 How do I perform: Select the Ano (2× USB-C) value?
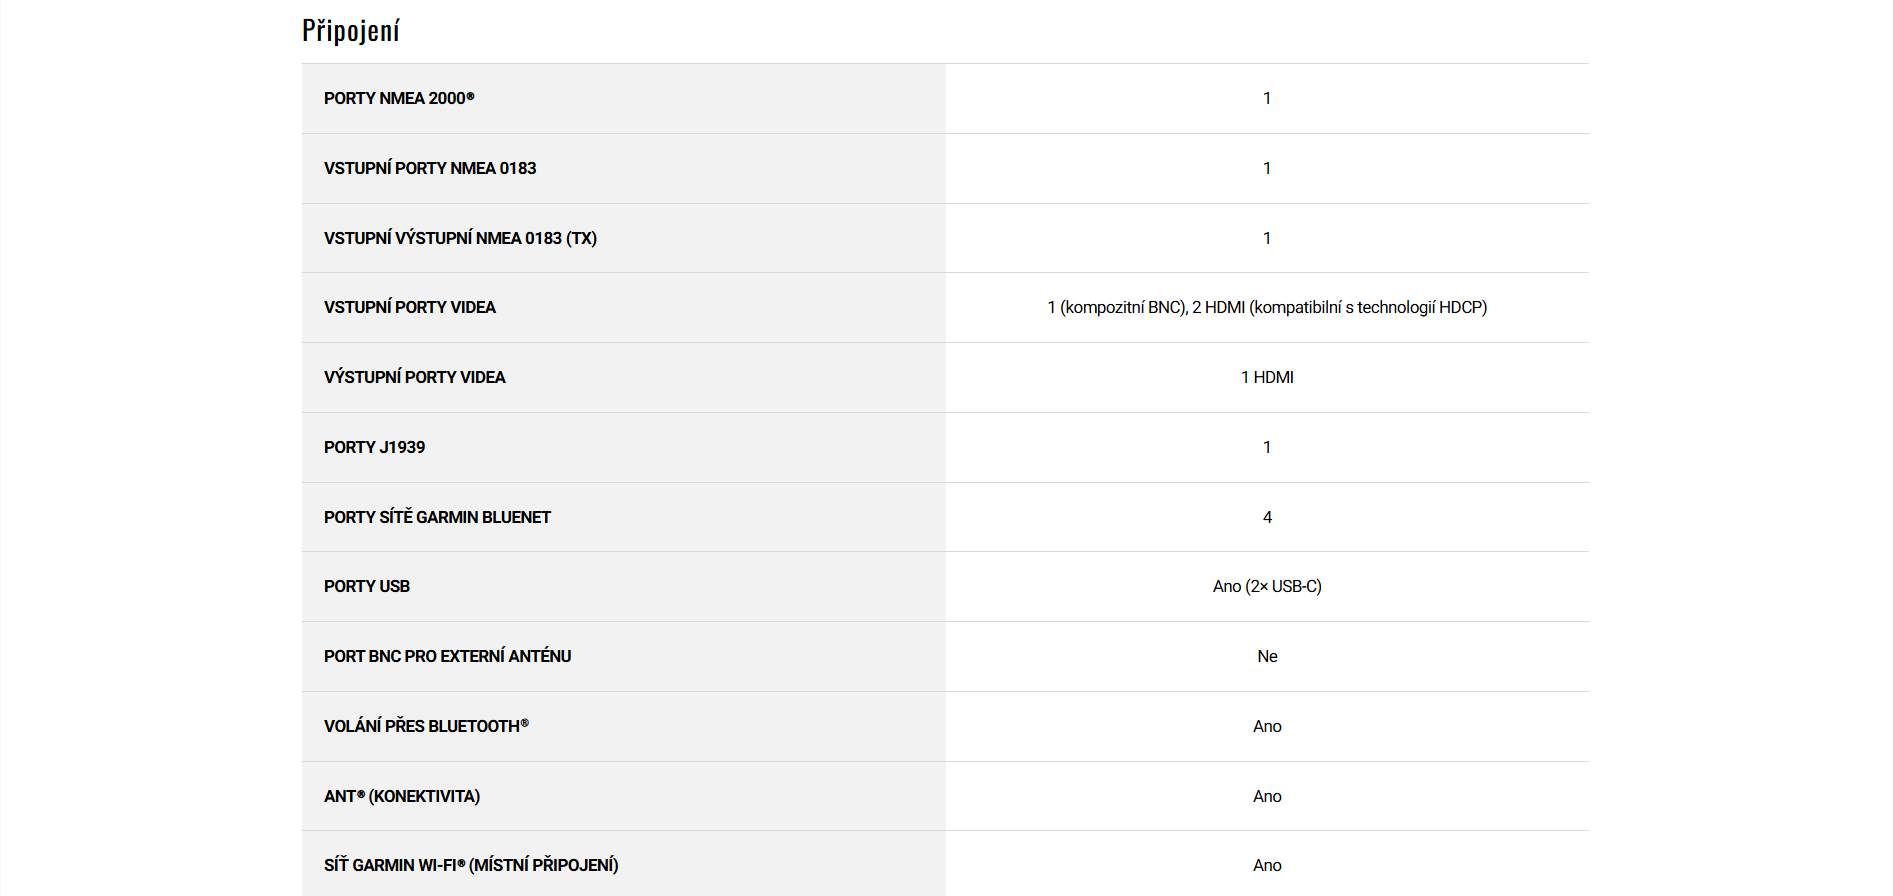1267,586
